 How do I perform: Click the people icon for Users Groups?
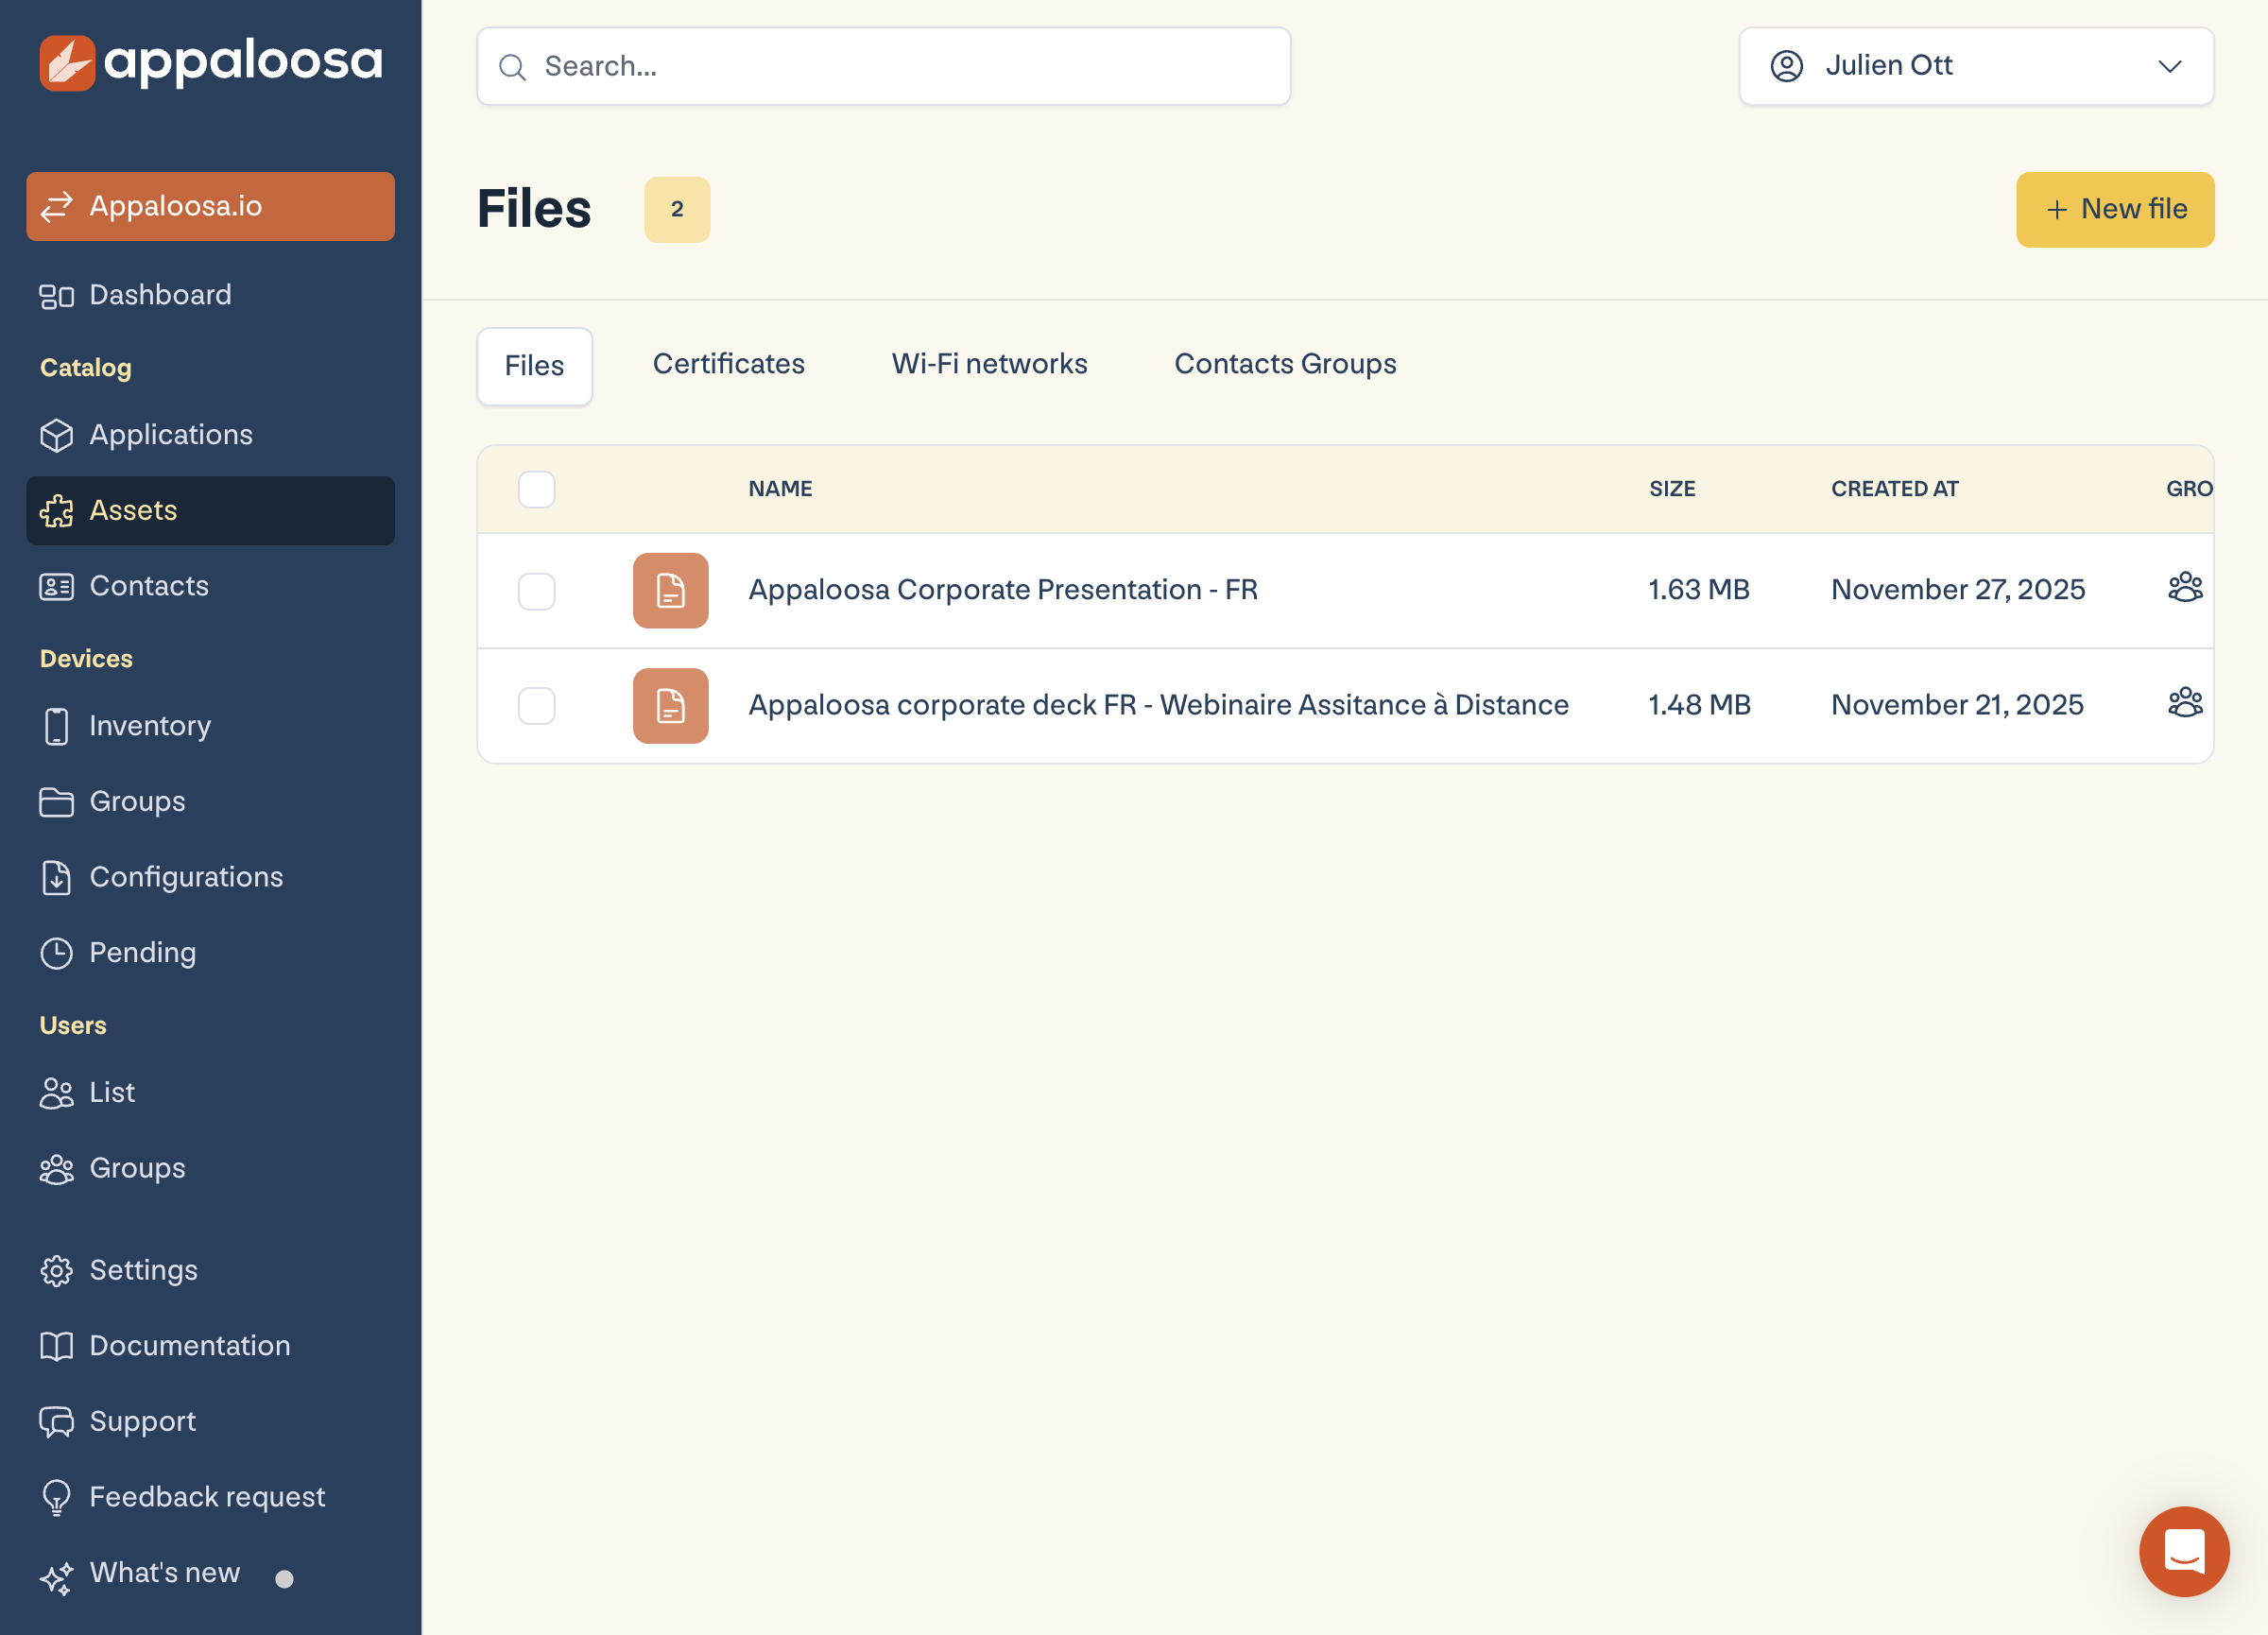pos(57,1169)
